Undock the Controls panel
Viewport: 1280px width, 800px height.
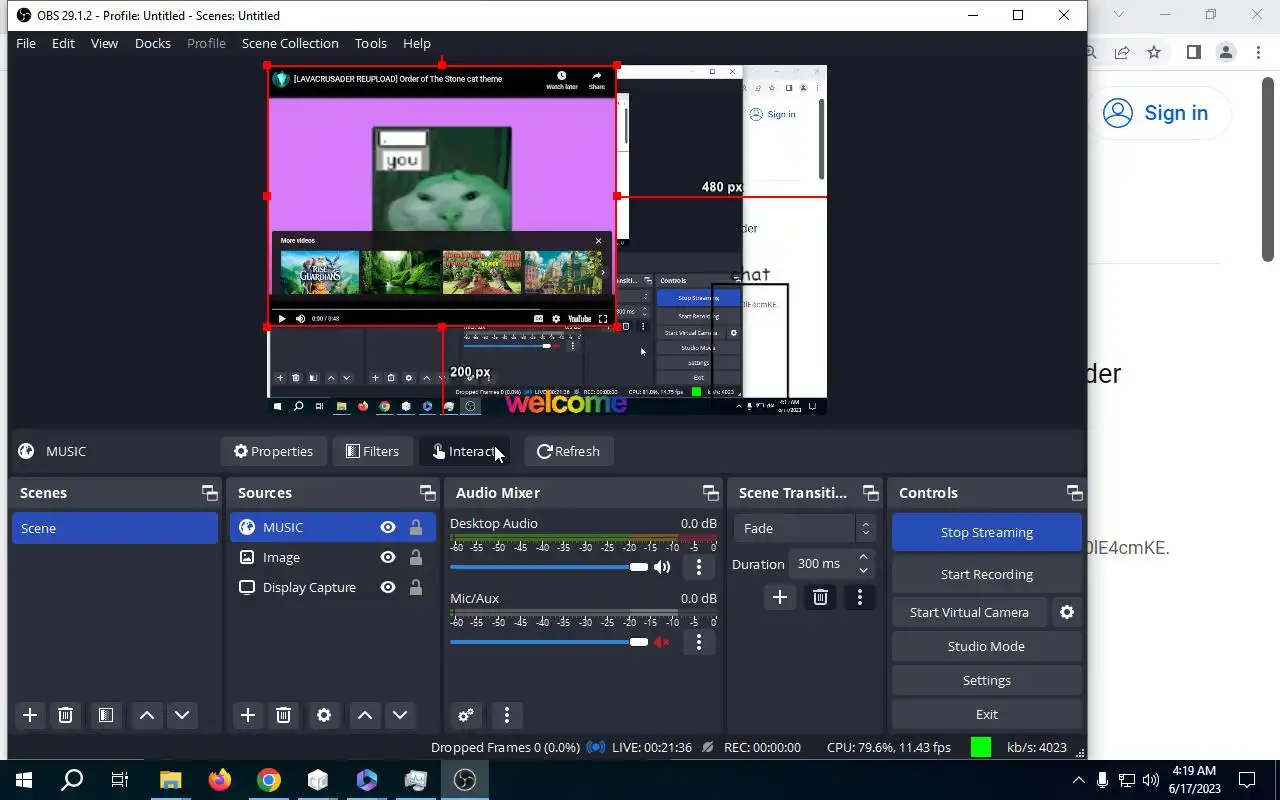pos(1074,493)
